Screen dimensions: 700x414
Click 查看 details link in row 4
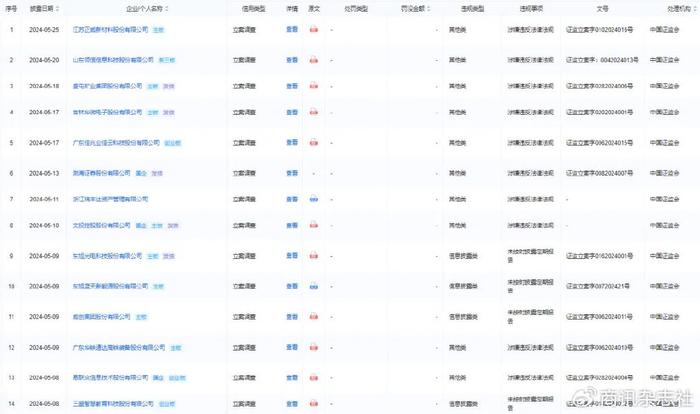292,112
